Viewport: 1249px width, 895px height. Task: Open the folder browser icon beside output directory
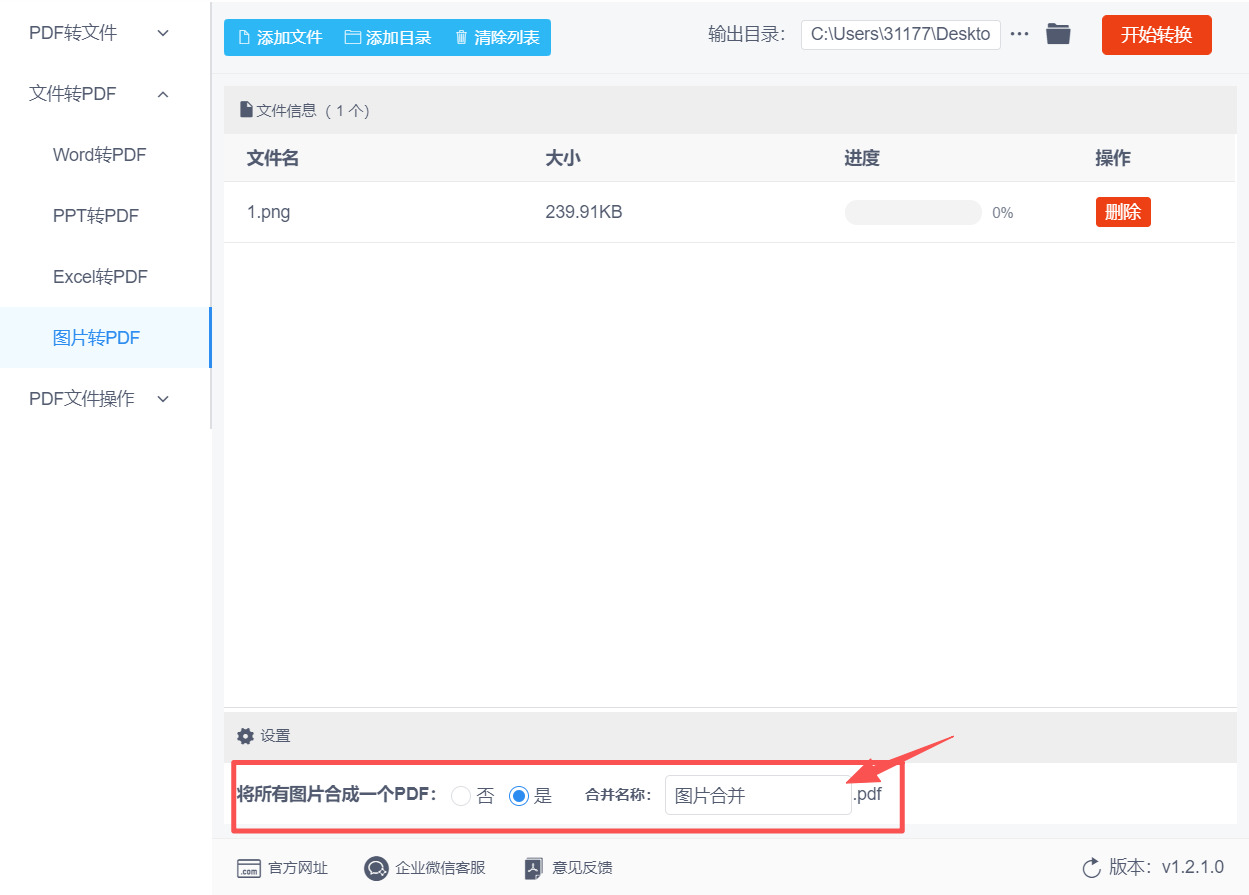pyautogui.click(x=1058, y=33)
